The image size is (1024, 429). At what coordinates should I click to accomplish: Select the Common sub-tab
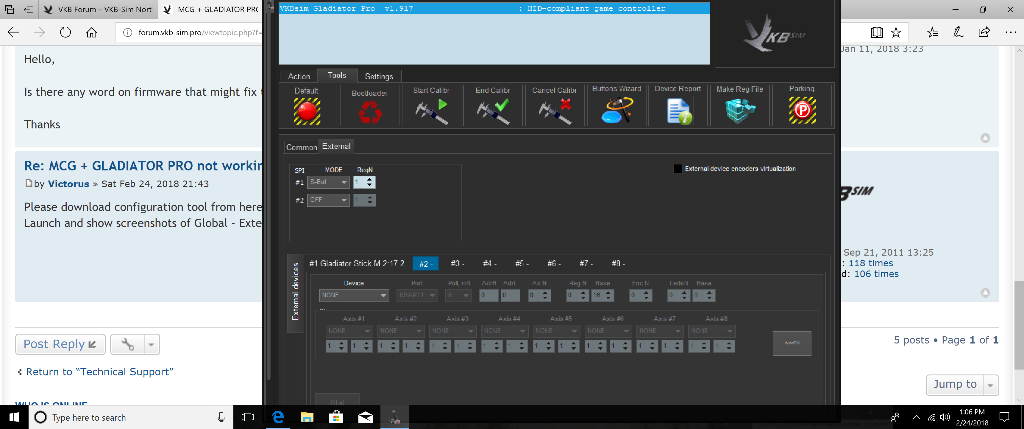(x=301, y=147)
